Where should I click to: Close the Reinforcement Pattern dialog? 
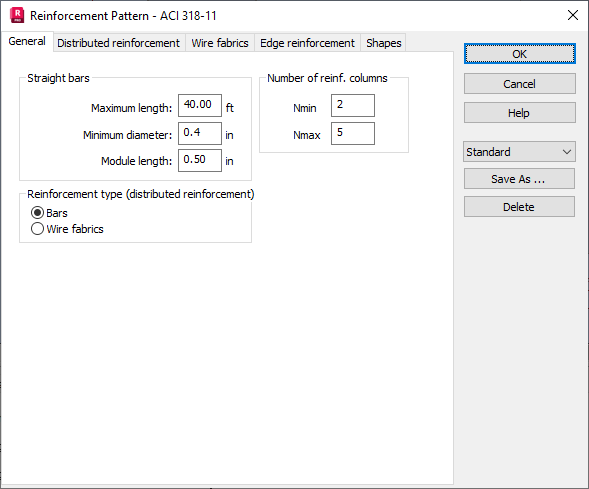click(572, 15)
